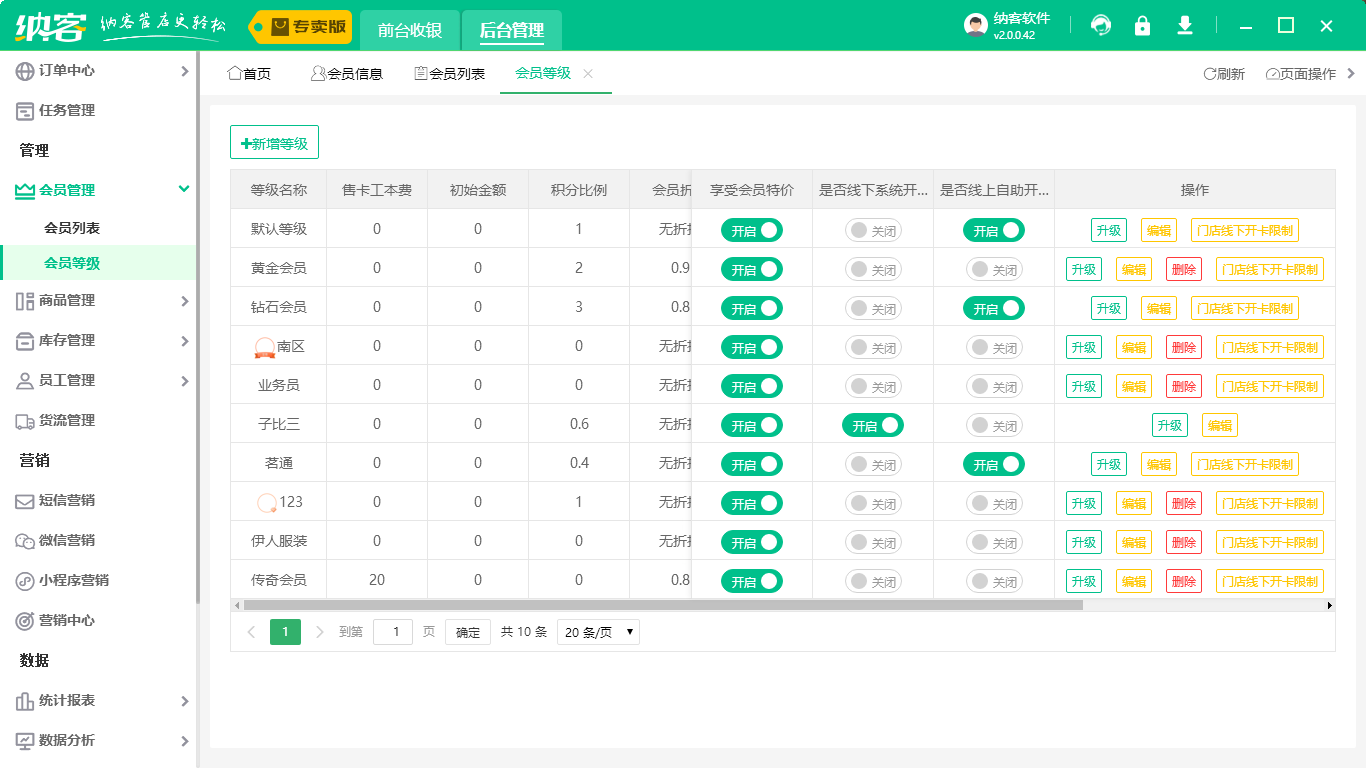Disable 享受会员特价 for 黄金会员
Screen dimensions: 1366x768
coord(751,268)
